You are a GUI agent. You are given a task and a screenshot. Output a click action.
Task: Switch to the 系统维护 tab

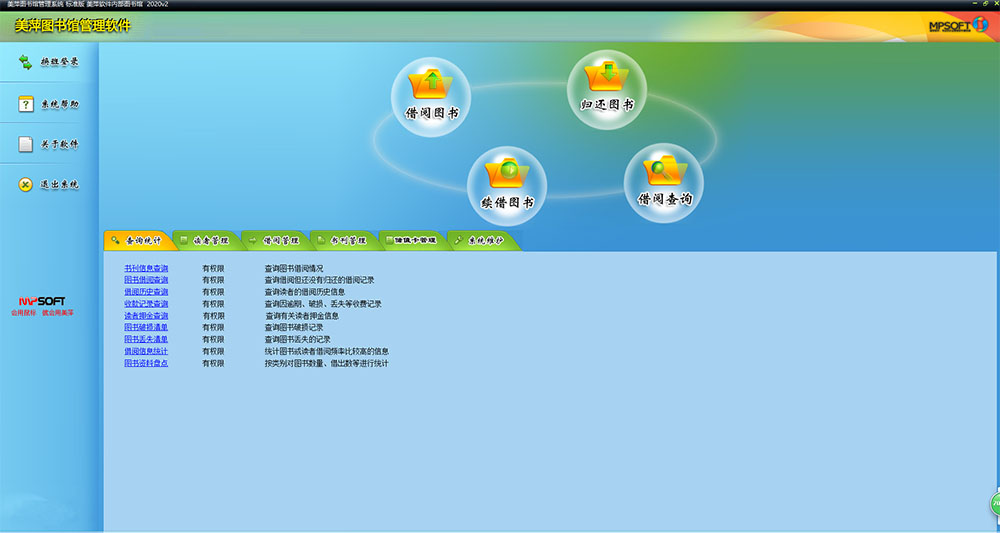[481, 241]
